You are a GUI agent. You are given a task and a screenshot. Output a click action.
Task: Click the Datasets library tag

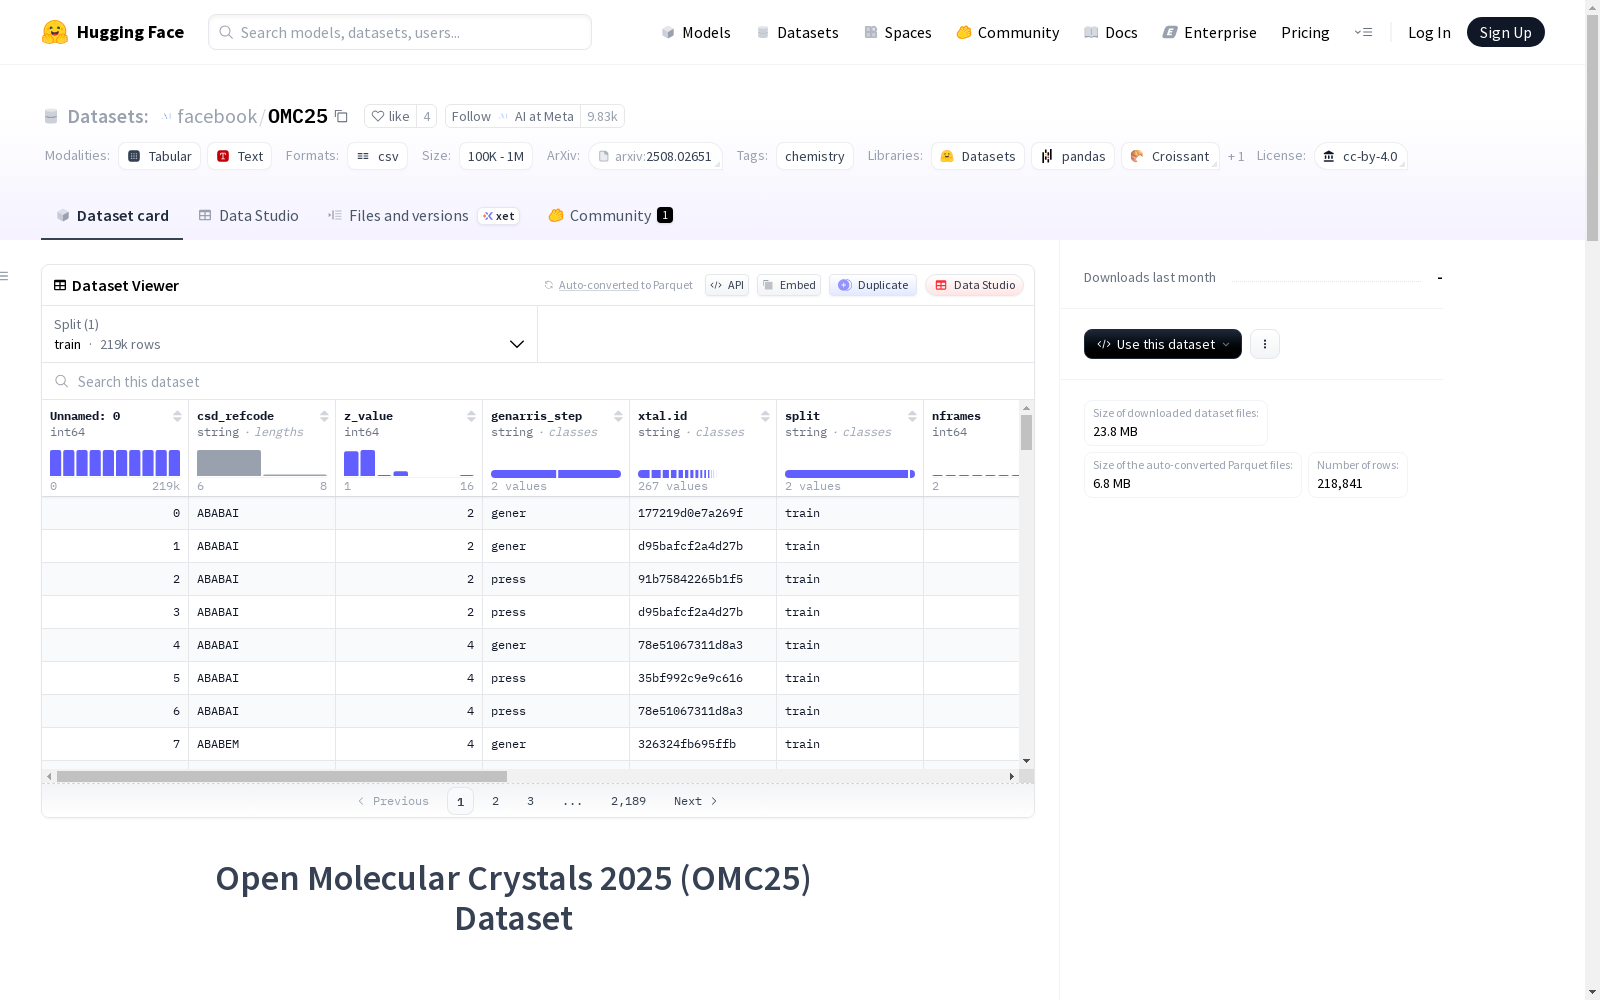[978, 156]
